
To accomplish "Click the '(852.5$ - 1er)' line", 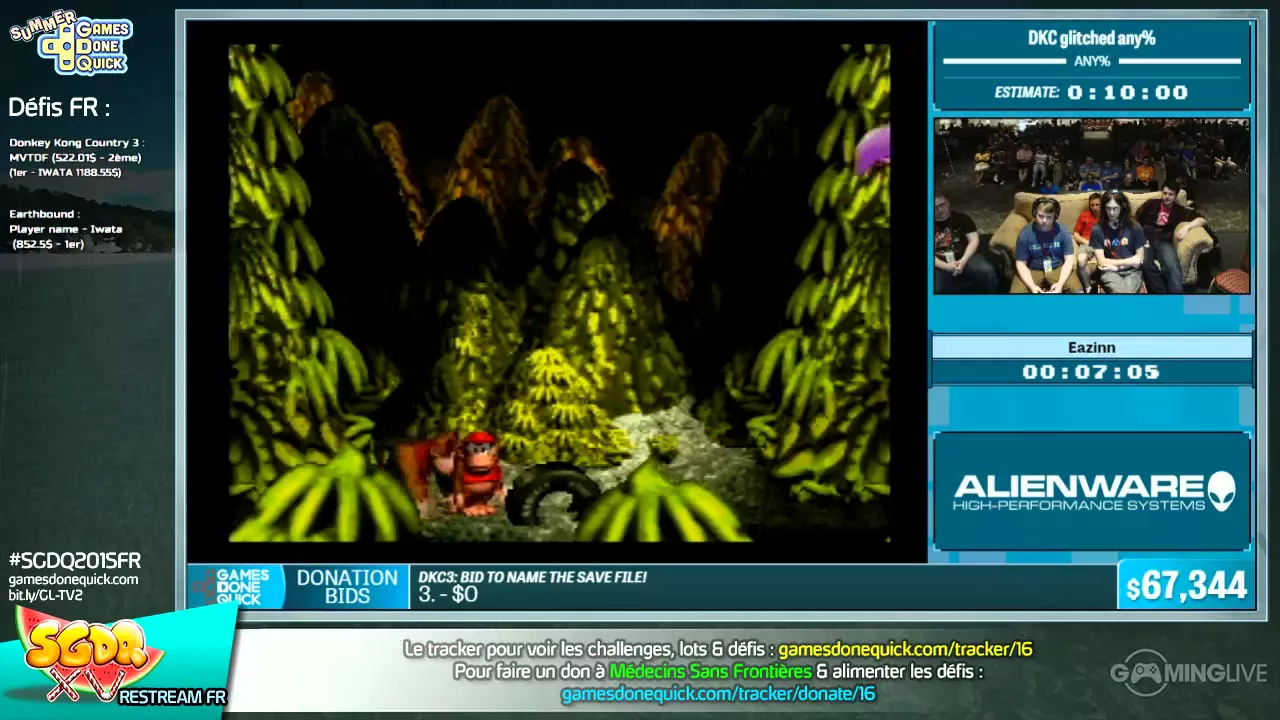I will [x=48, y=244].
